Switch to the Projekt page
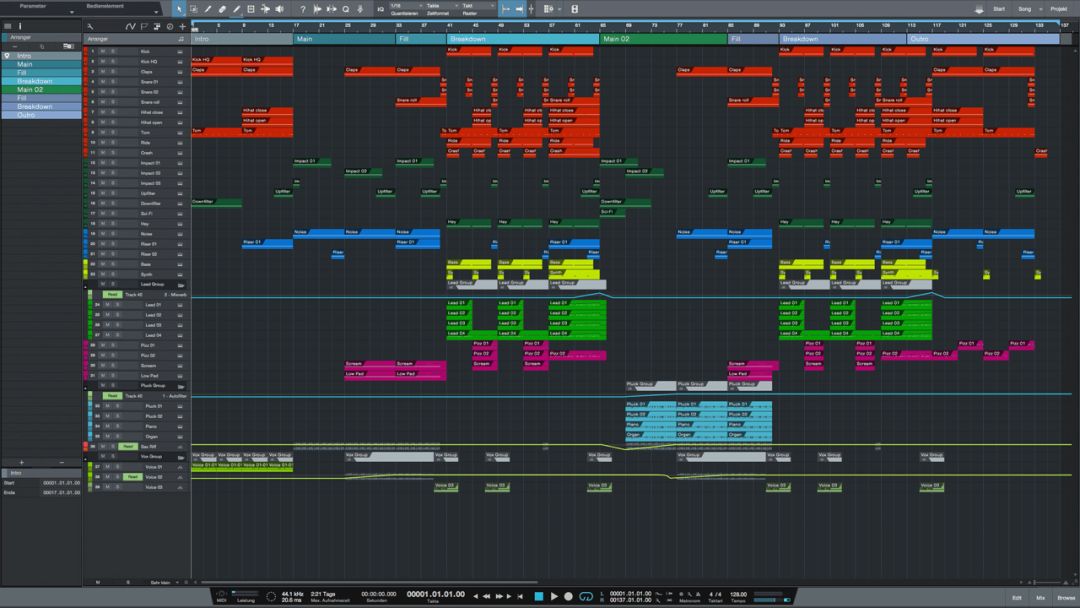The height and width of the screenshot is (608, 1080). [x=1060, y=9]
